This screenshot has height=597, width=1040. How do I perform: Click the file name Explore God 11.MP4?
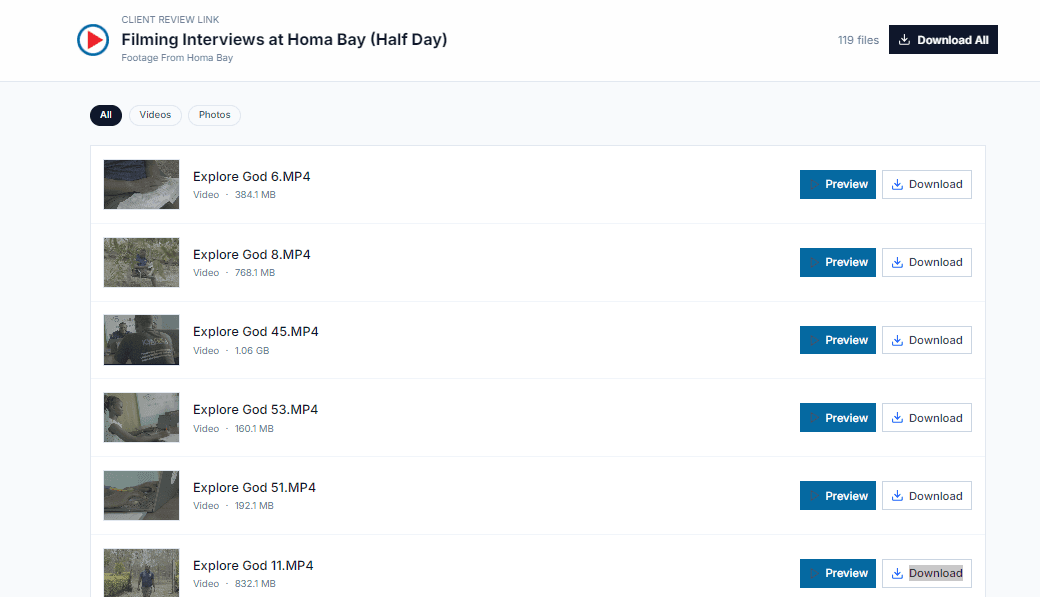click(x=253, y=566)
